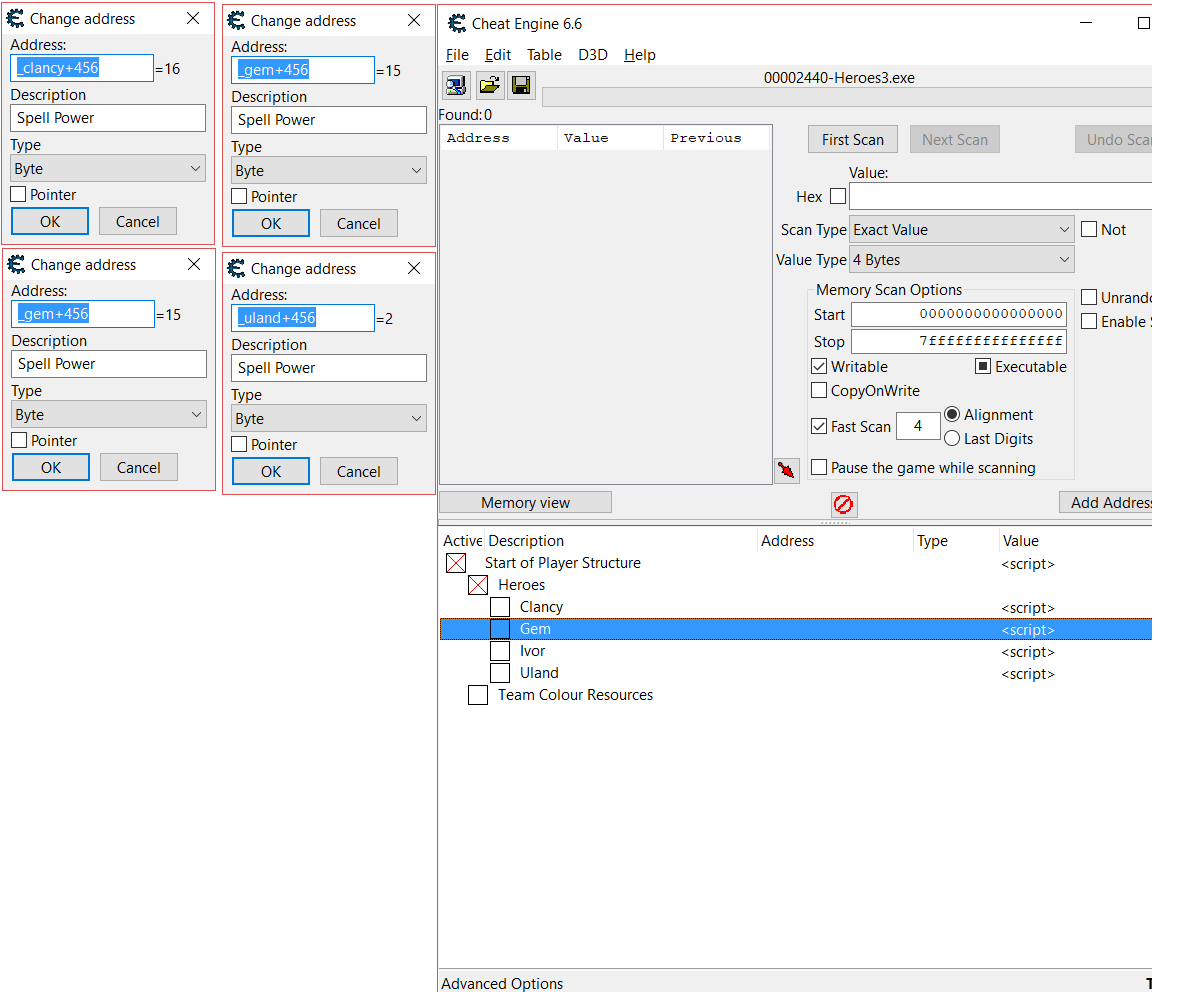Expand Type dropdown in _uland+456 dialog
Viewport: 1184px width, 992px height.
click(329, 419)
